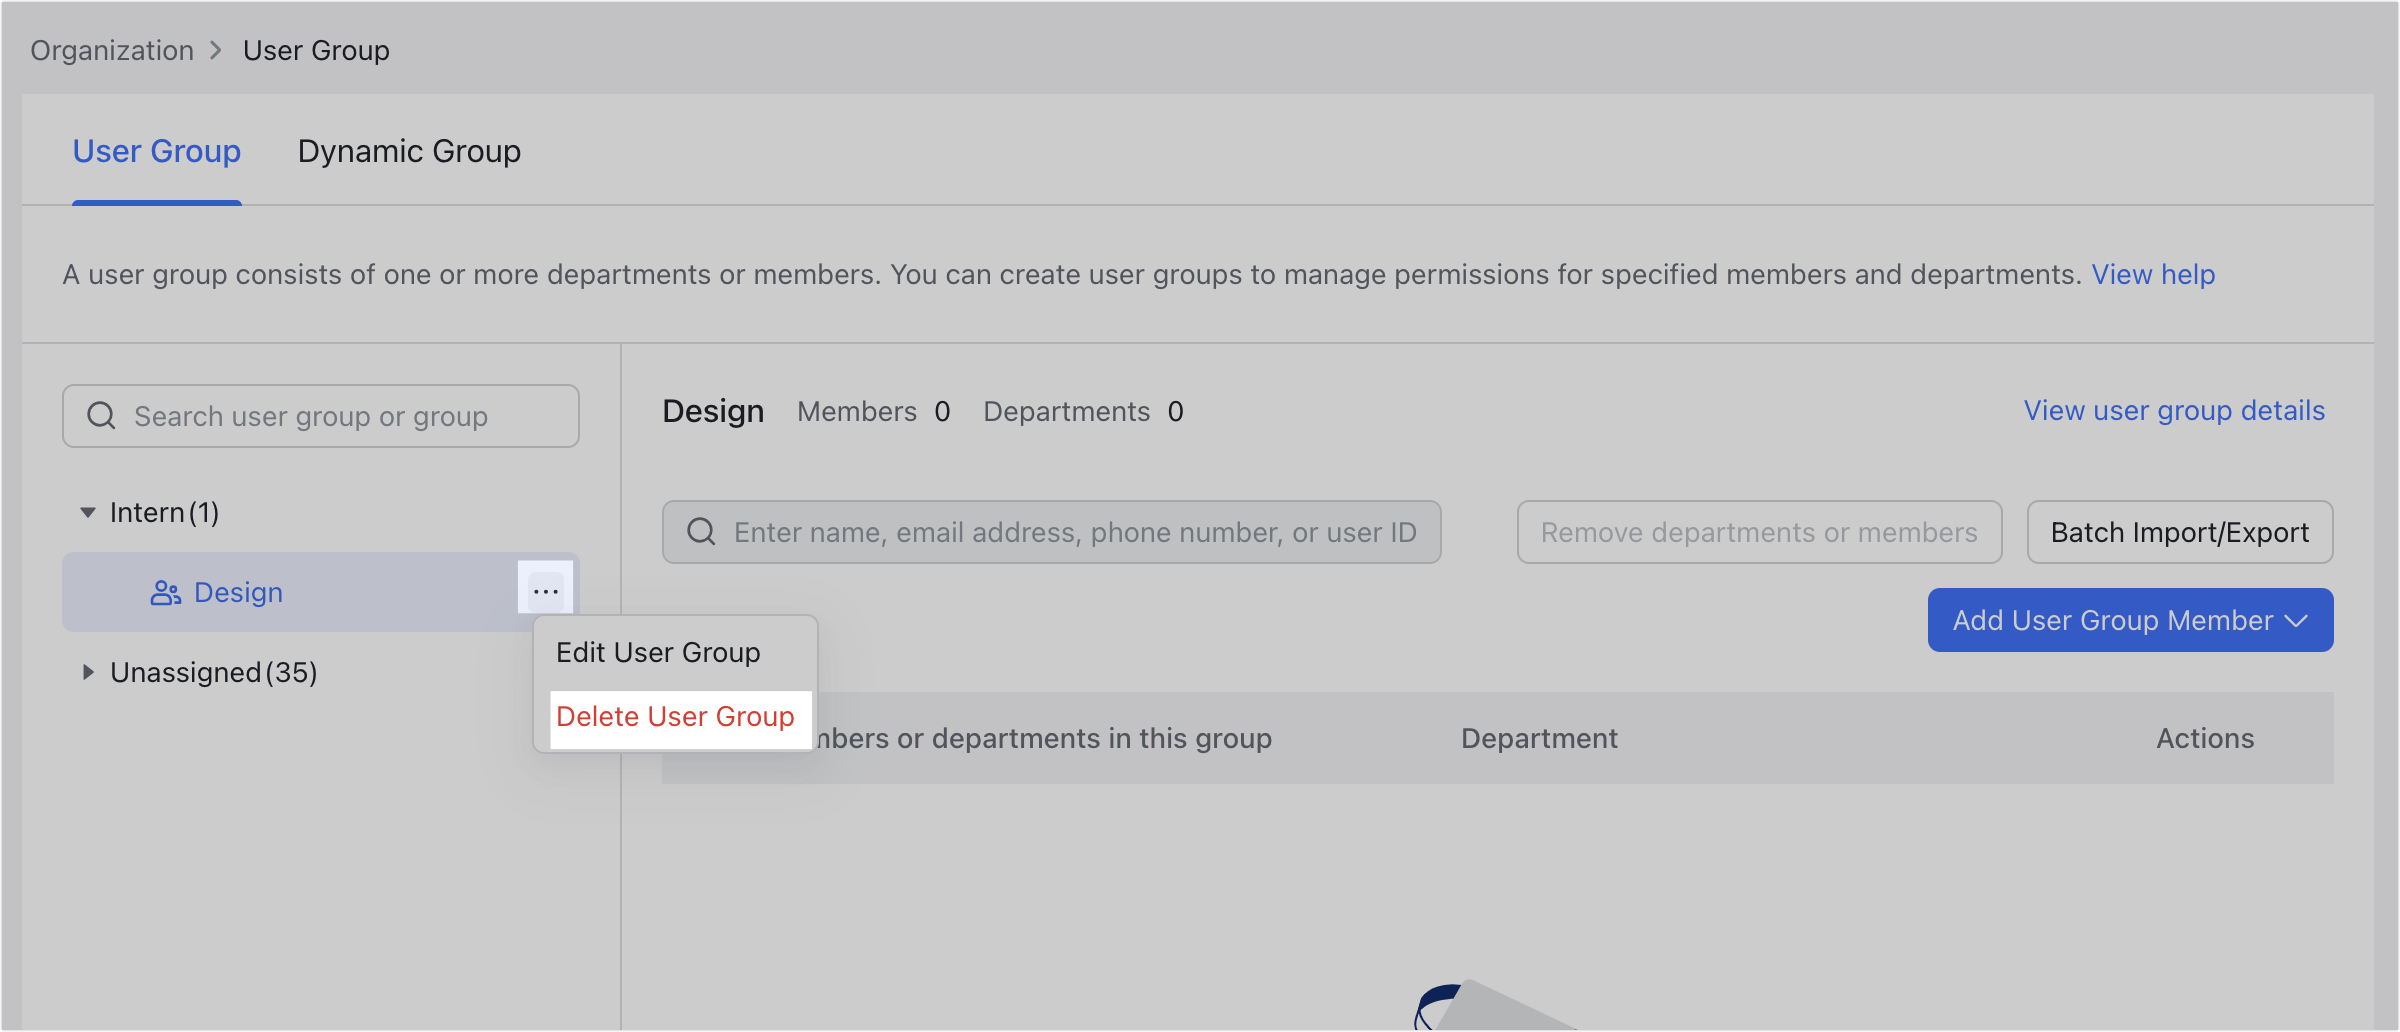Click the breadcrumb separator arrow after Organization

[215, 50]
